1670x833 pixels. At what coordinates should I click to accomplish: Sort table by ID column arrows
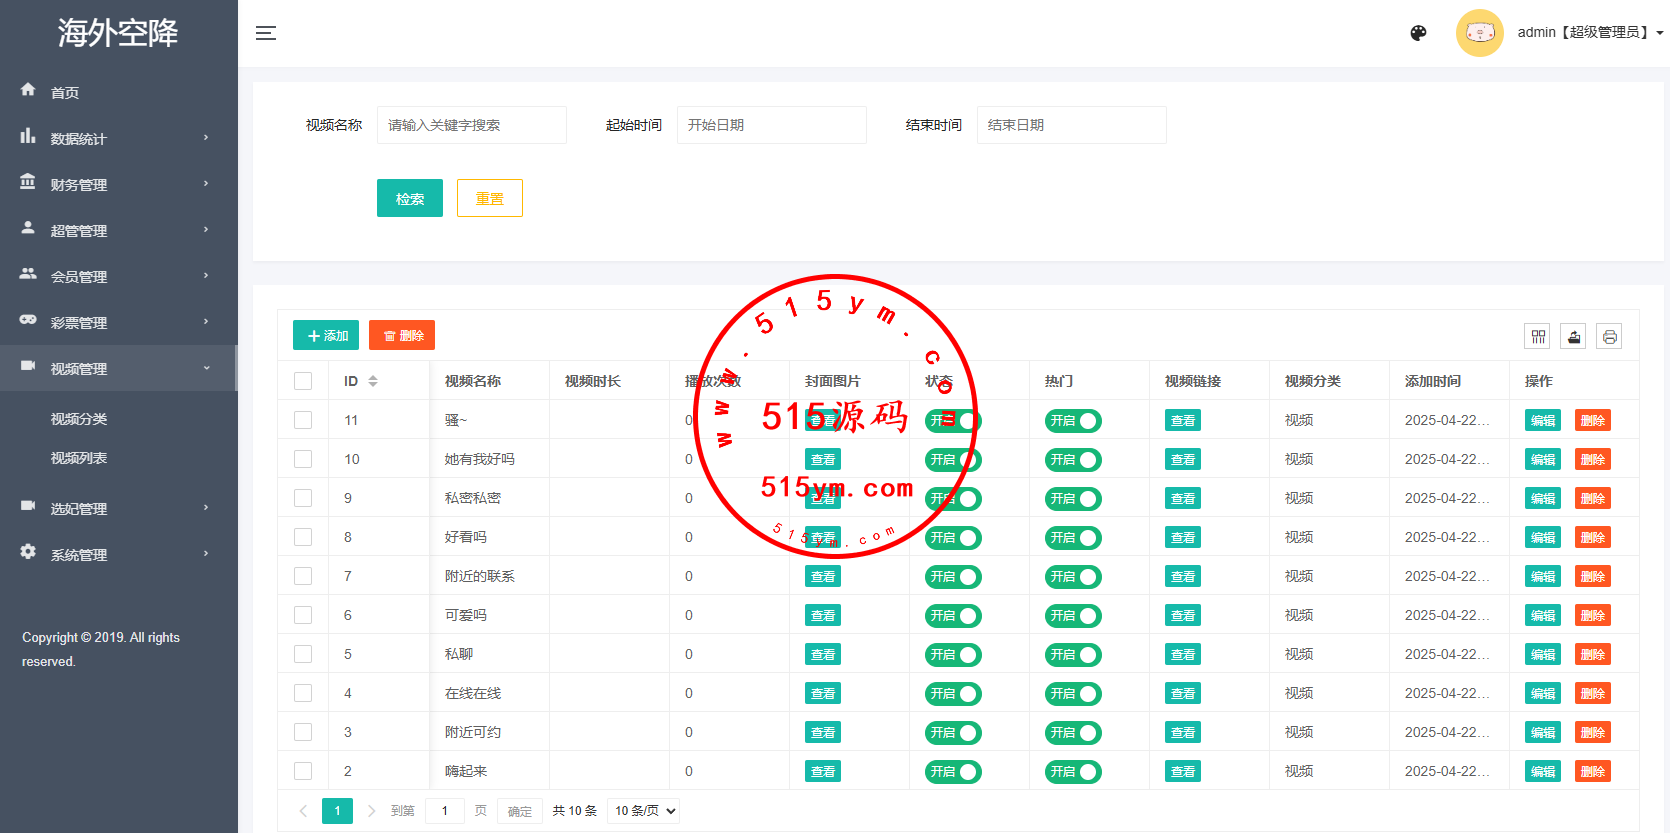373,381
